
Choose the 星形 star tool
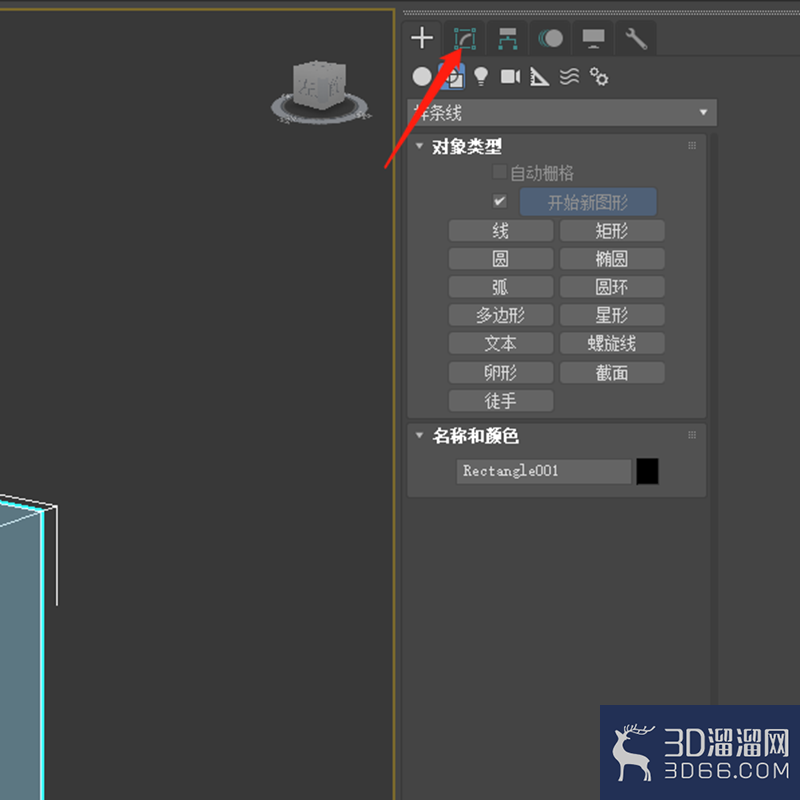[612, 315]
